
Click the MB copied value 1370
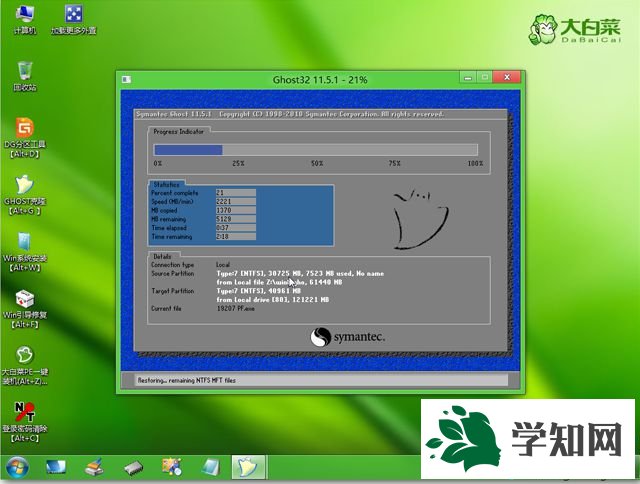click(236, 210)
